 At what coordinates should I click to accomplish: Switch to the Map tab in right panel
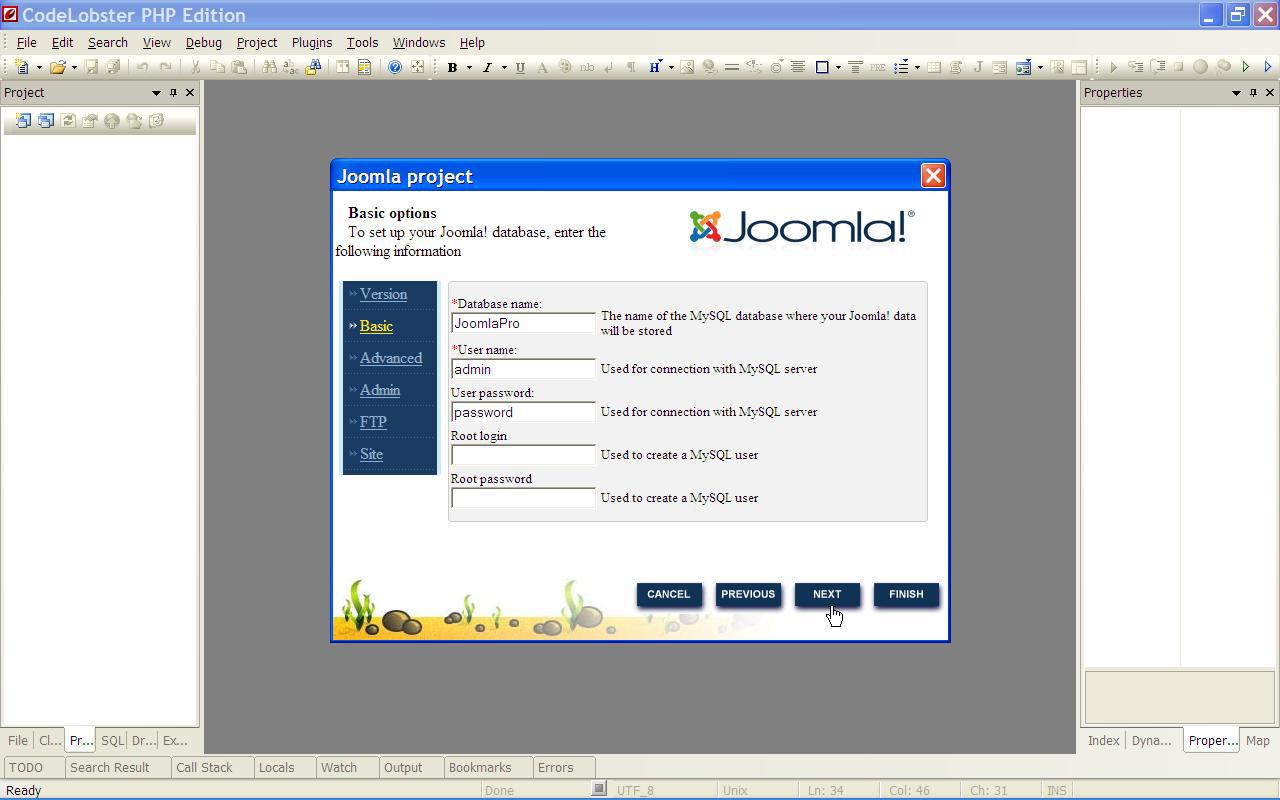(1258, 741)
